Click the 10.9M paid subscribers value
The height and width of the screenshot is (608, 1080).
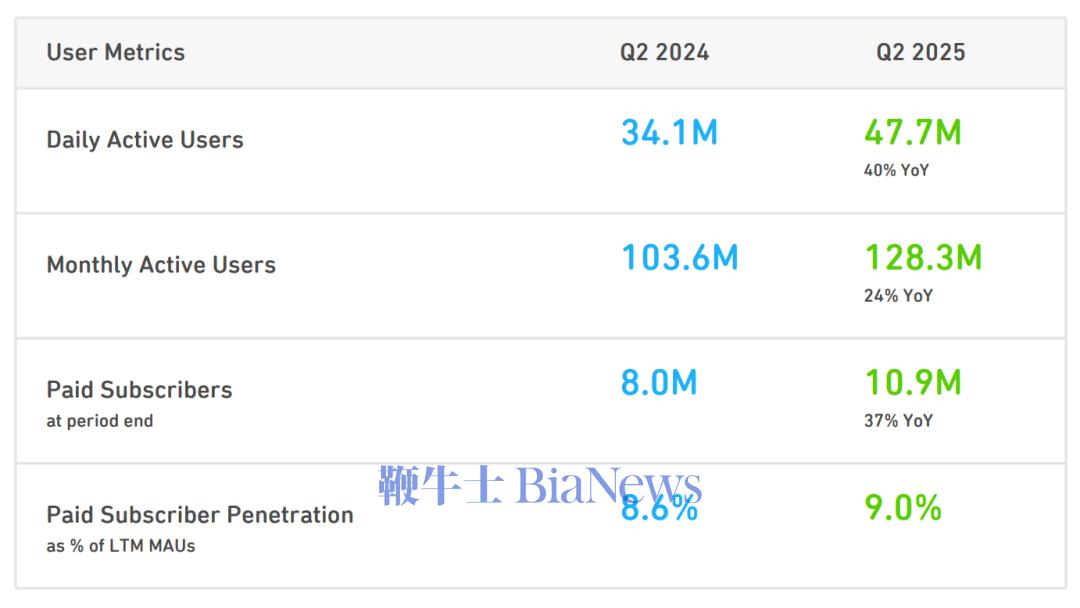coord(913,383)
